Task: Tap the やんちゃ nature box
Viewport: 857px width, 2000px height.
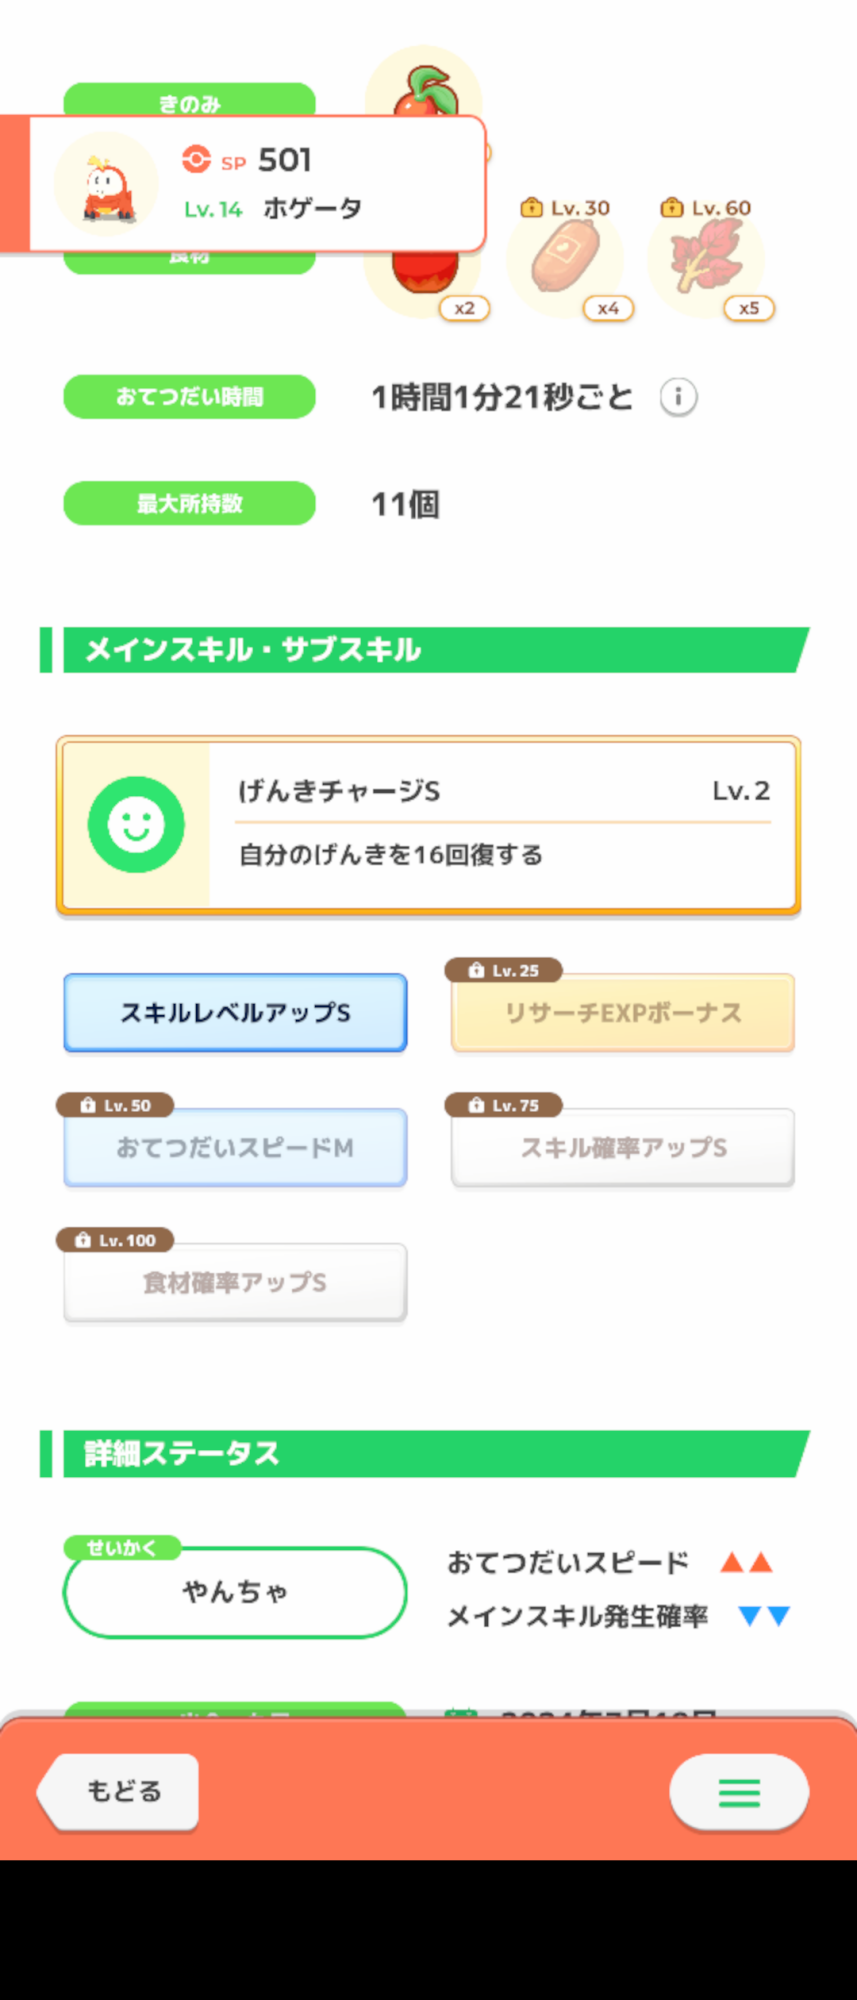Action: tap(235, 1592)
